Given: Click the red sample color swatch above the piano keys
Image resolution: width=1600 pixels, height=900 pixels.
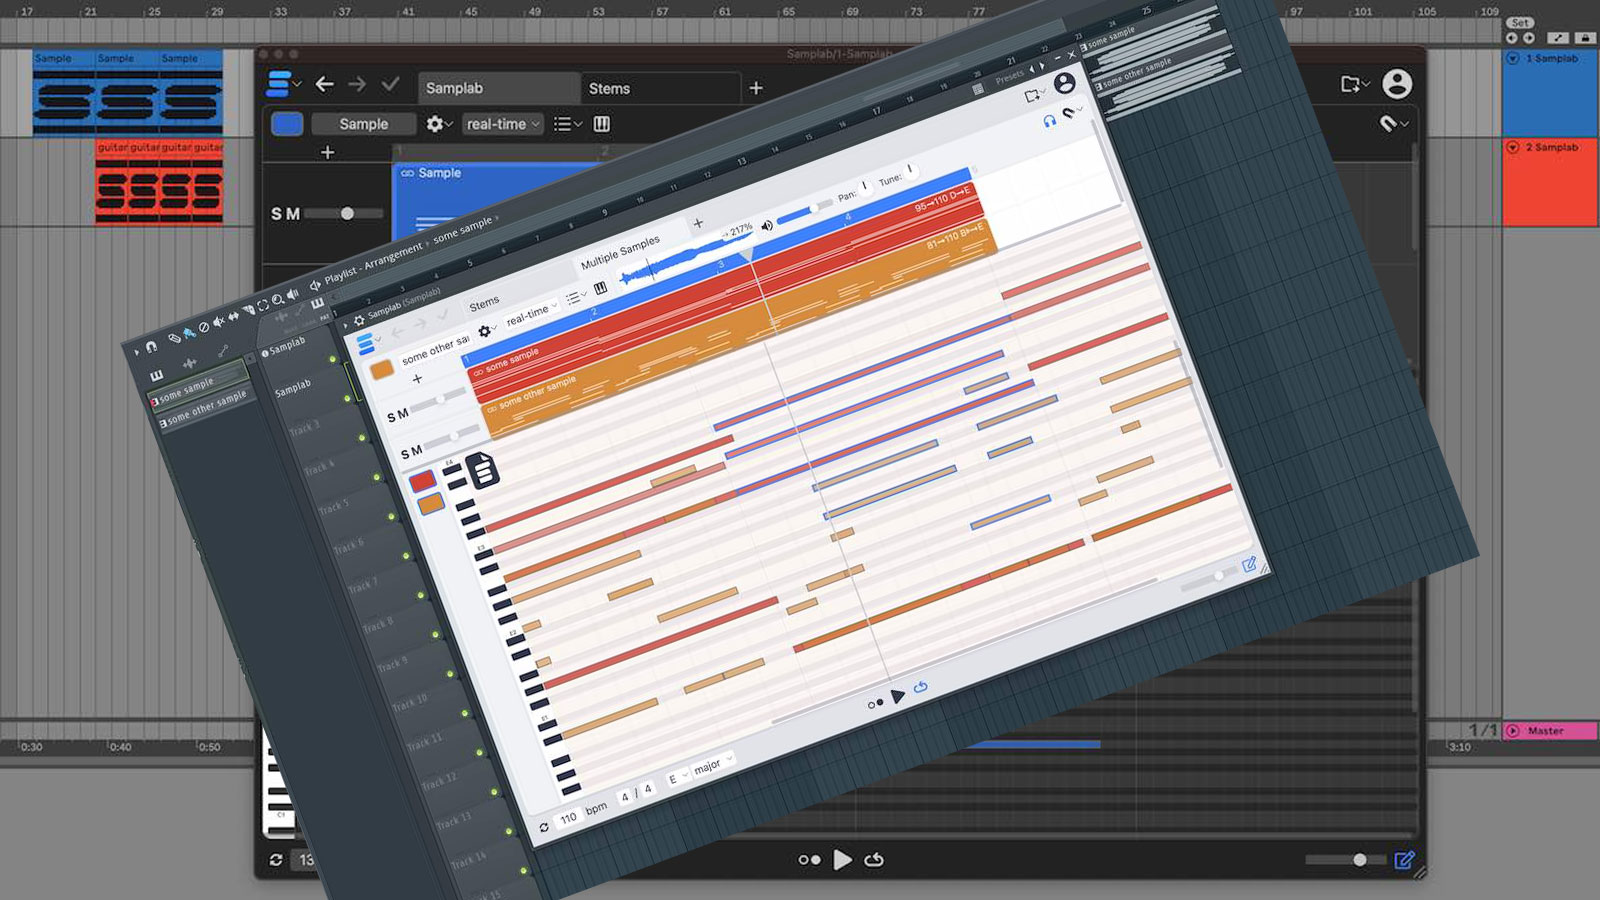Looking at the screenshot, I should point(422,481).
